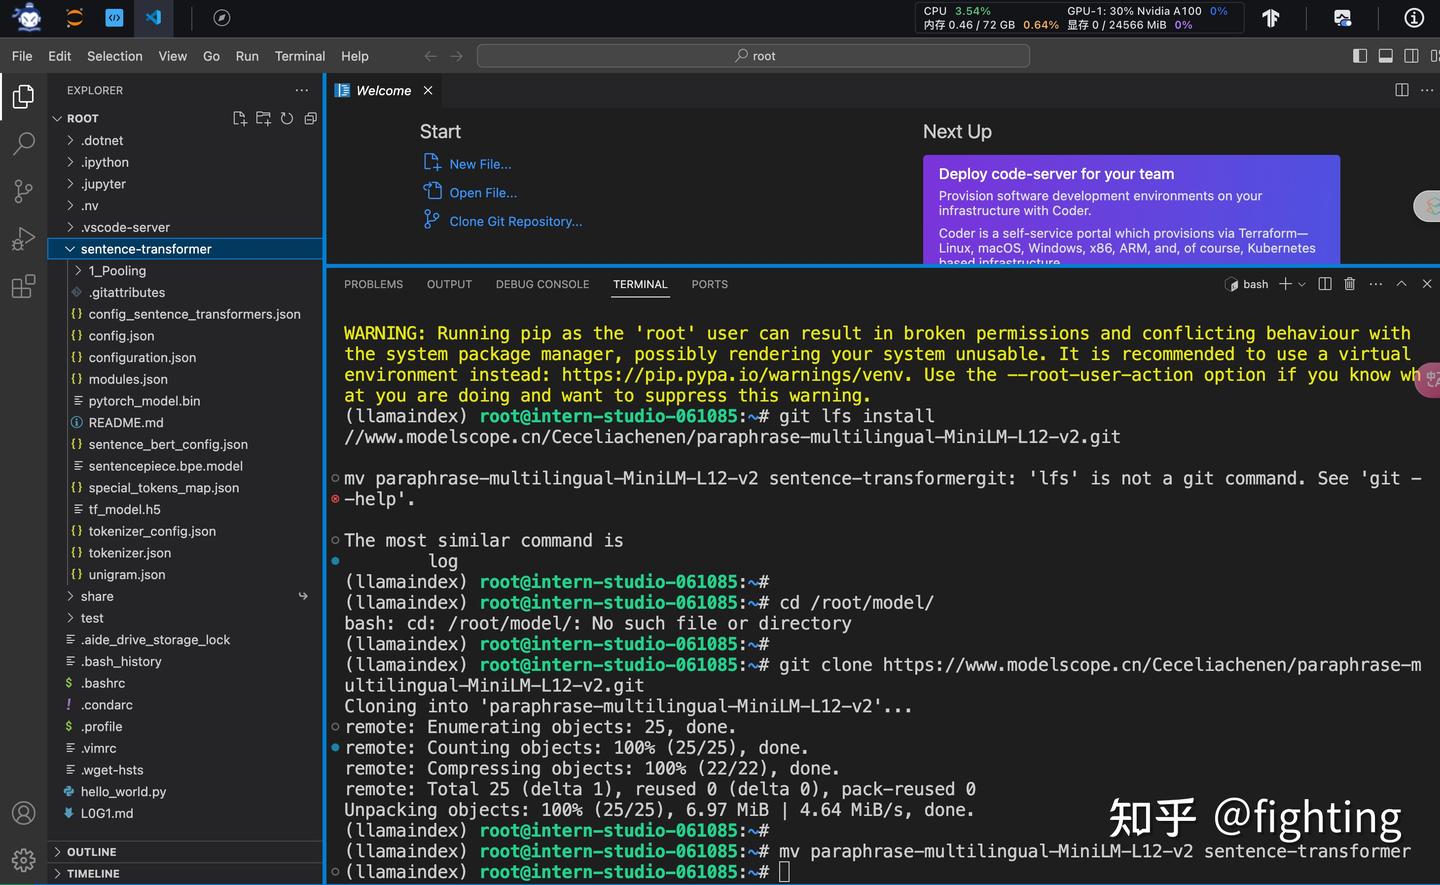Expand the test folder
The image size is (1440, 885).
point(185,618)
